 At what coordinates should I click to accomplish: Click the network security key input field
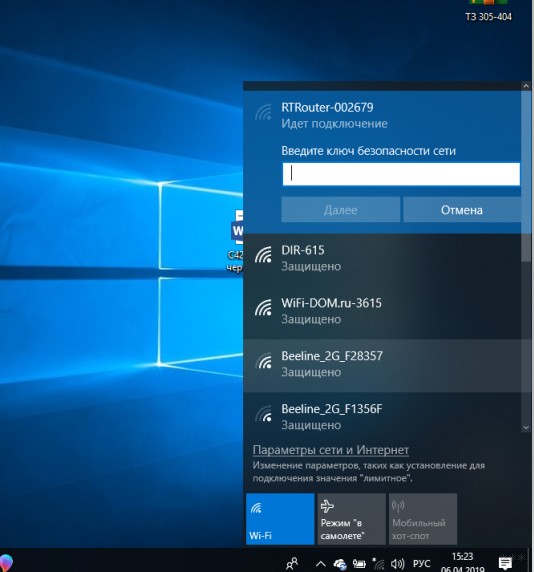(401, 174)
